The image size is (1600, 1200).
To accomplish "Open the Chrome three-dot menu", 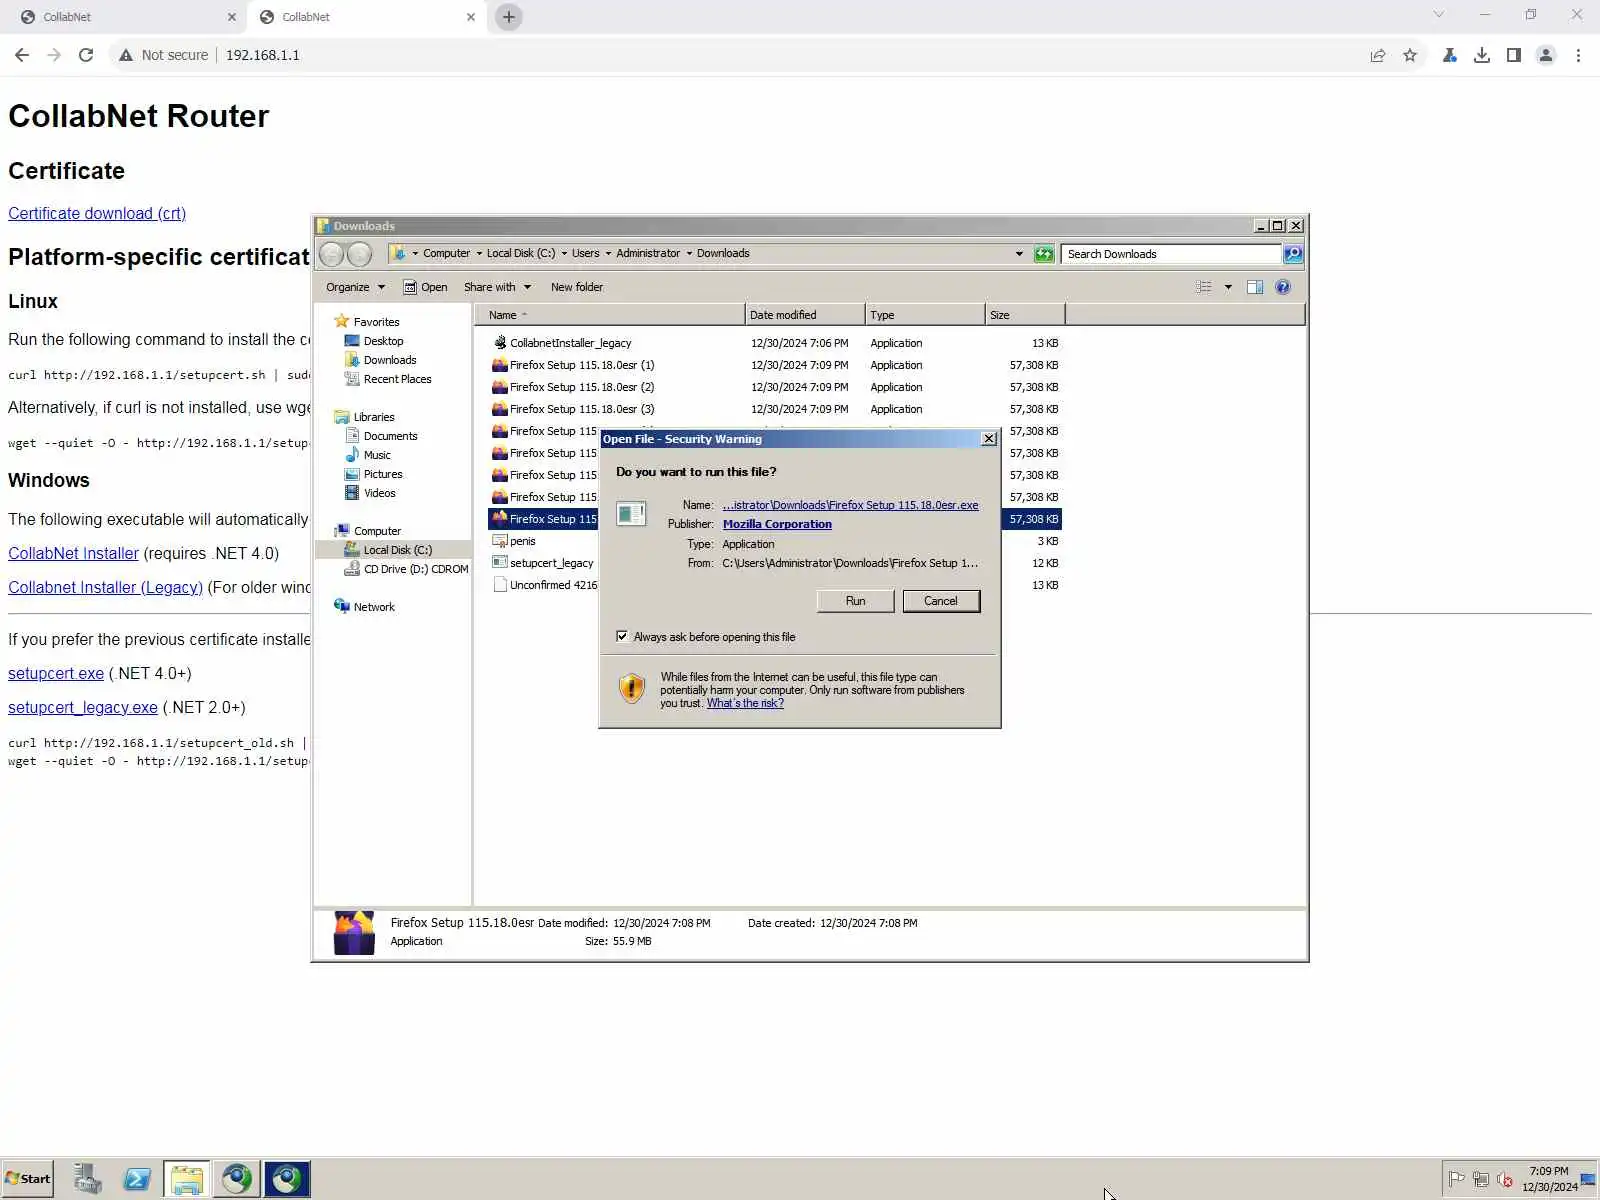I will [x=1578, y=55].
